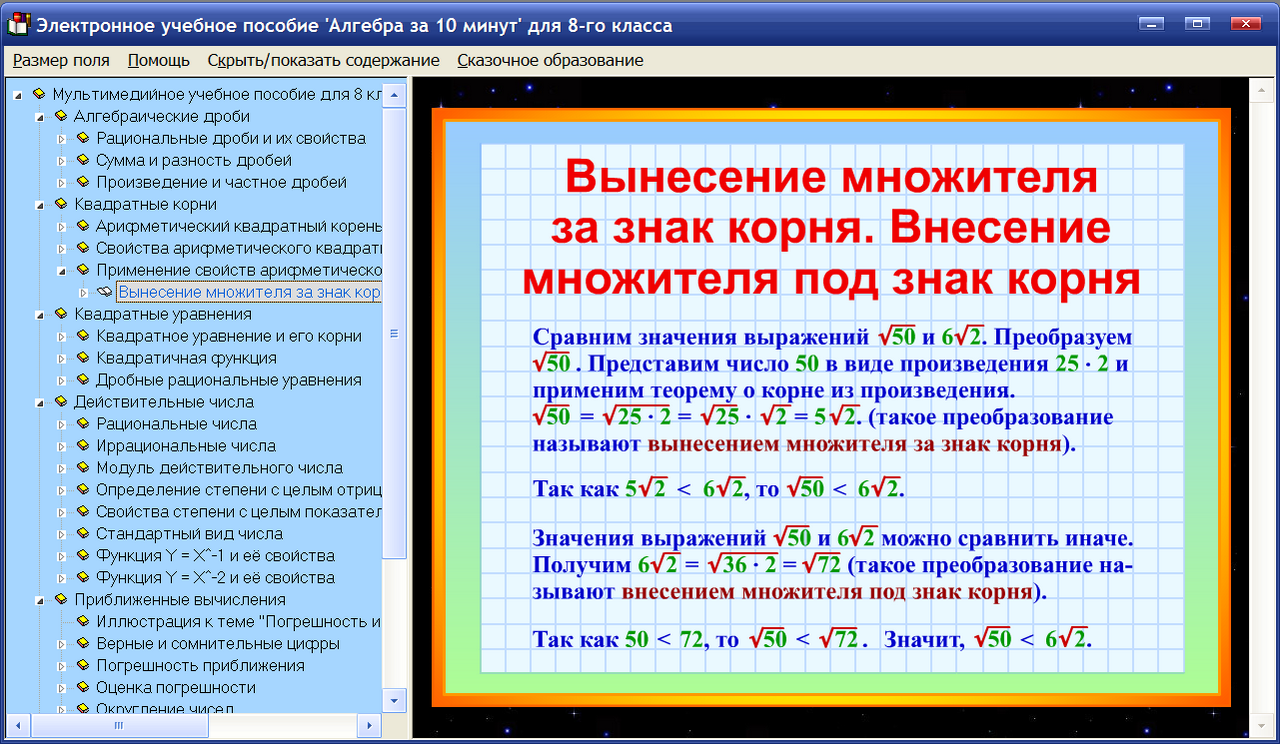Click the application logo in the title bar

(17, 24)
